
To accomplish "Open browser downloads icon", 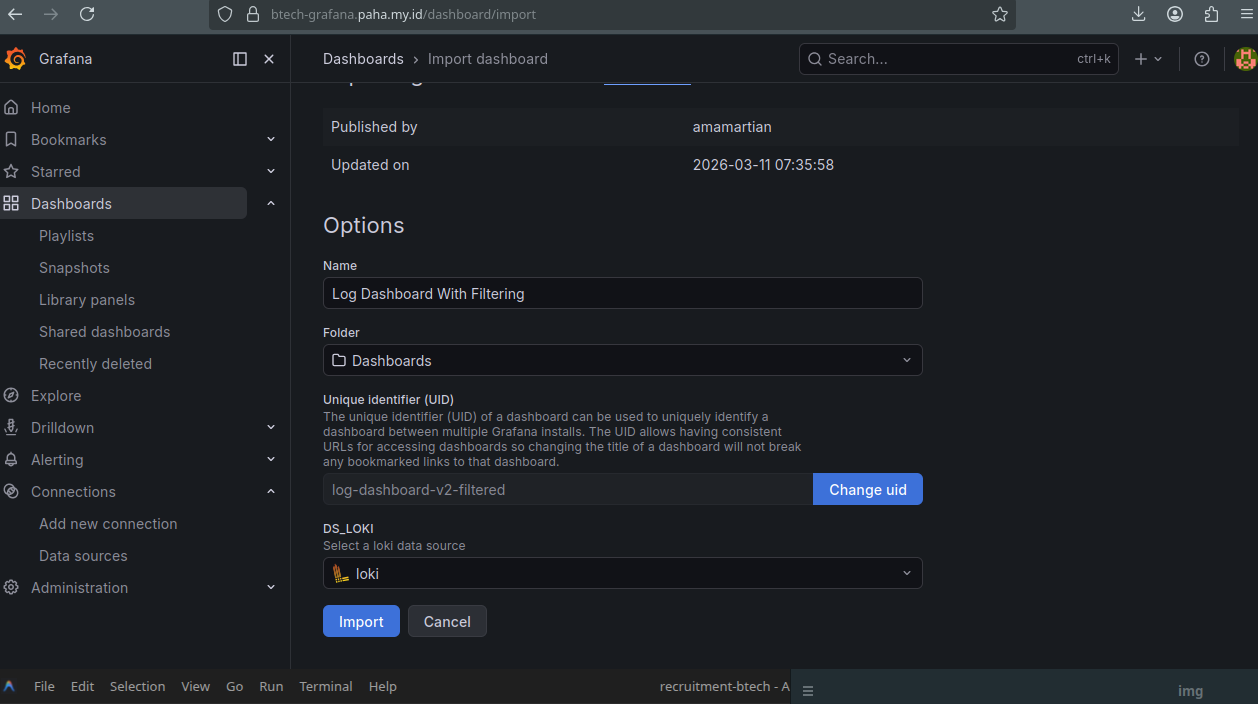I will pos(1139,14).
